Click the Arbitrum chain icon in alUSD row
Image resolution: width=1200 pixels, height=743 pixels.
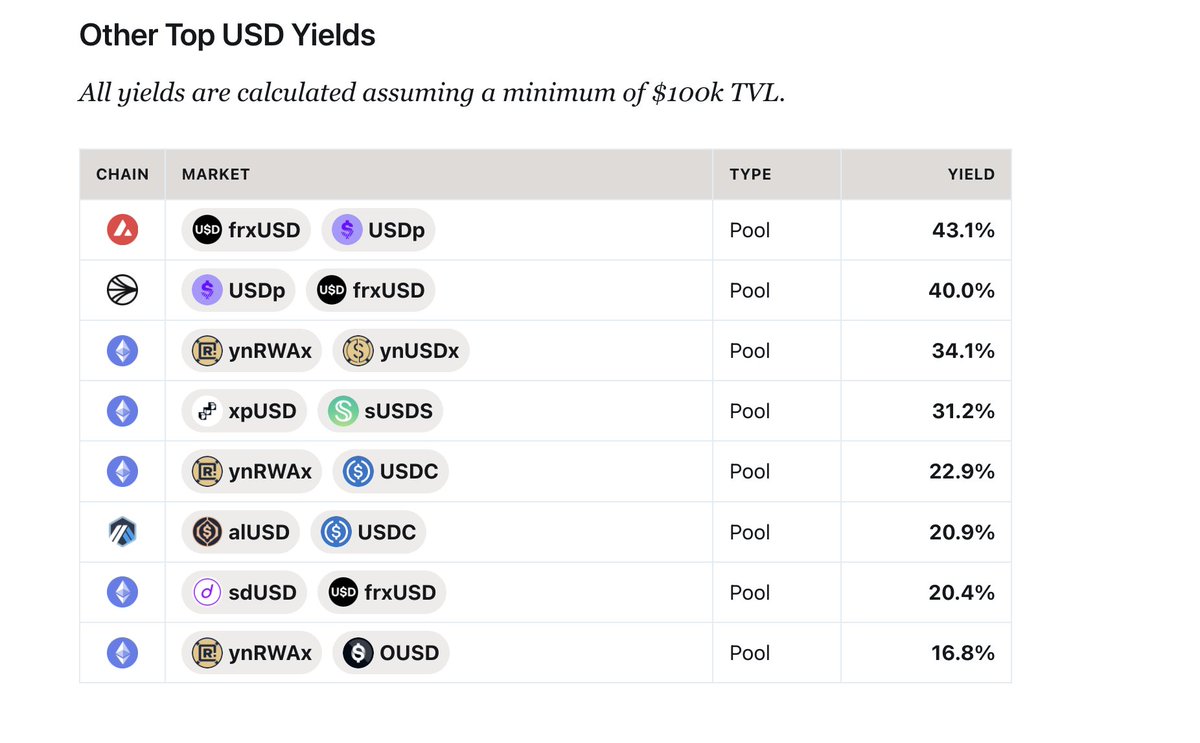point(122,532)
